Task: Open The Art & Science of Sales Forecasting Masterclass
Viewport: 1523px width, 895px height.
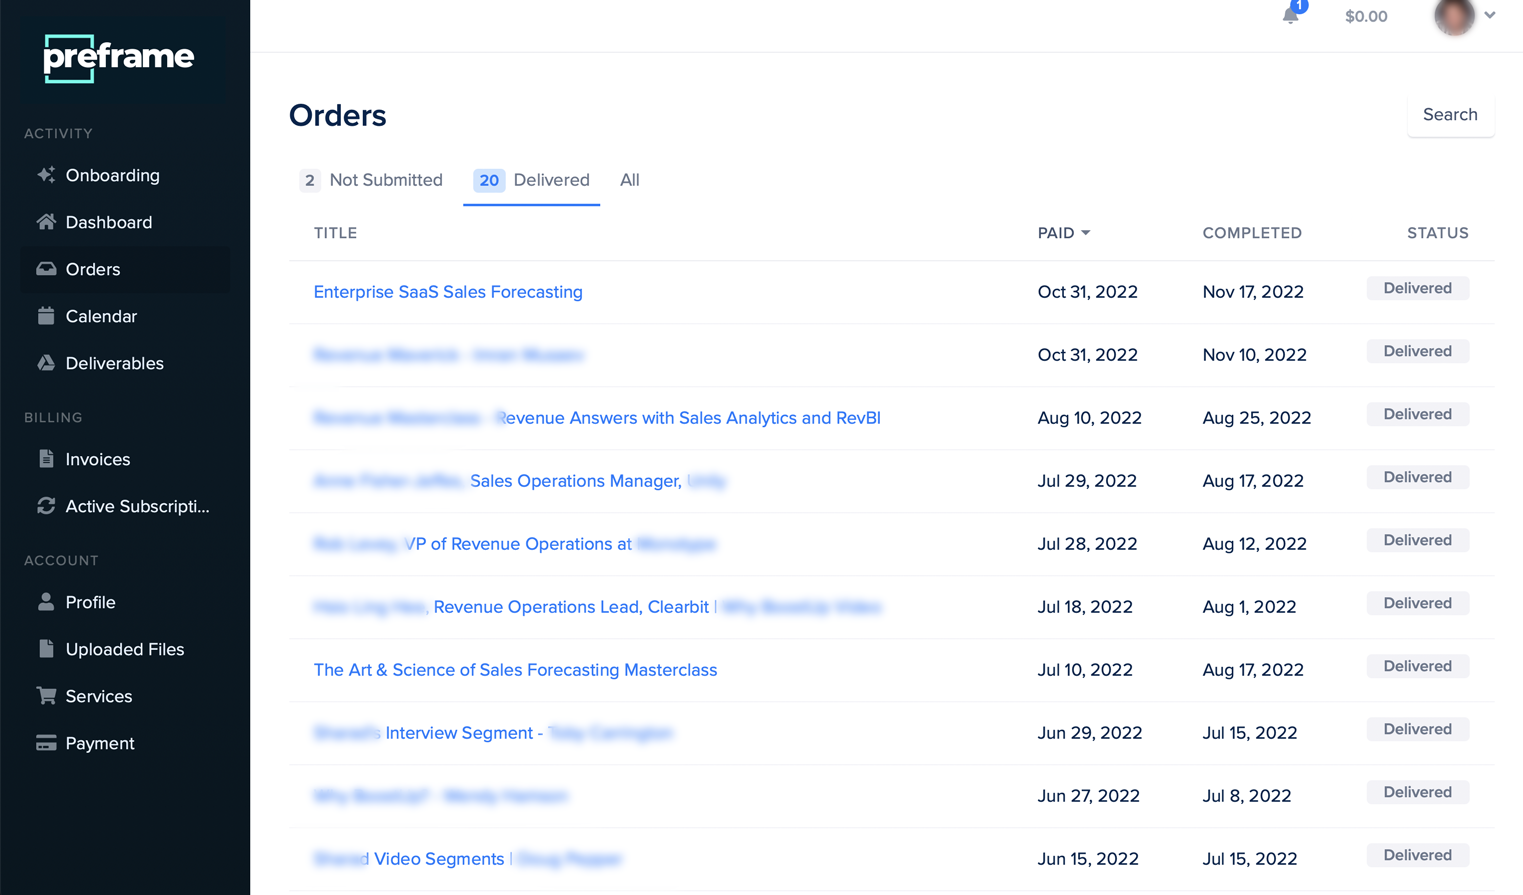Action: coord(515,670)
